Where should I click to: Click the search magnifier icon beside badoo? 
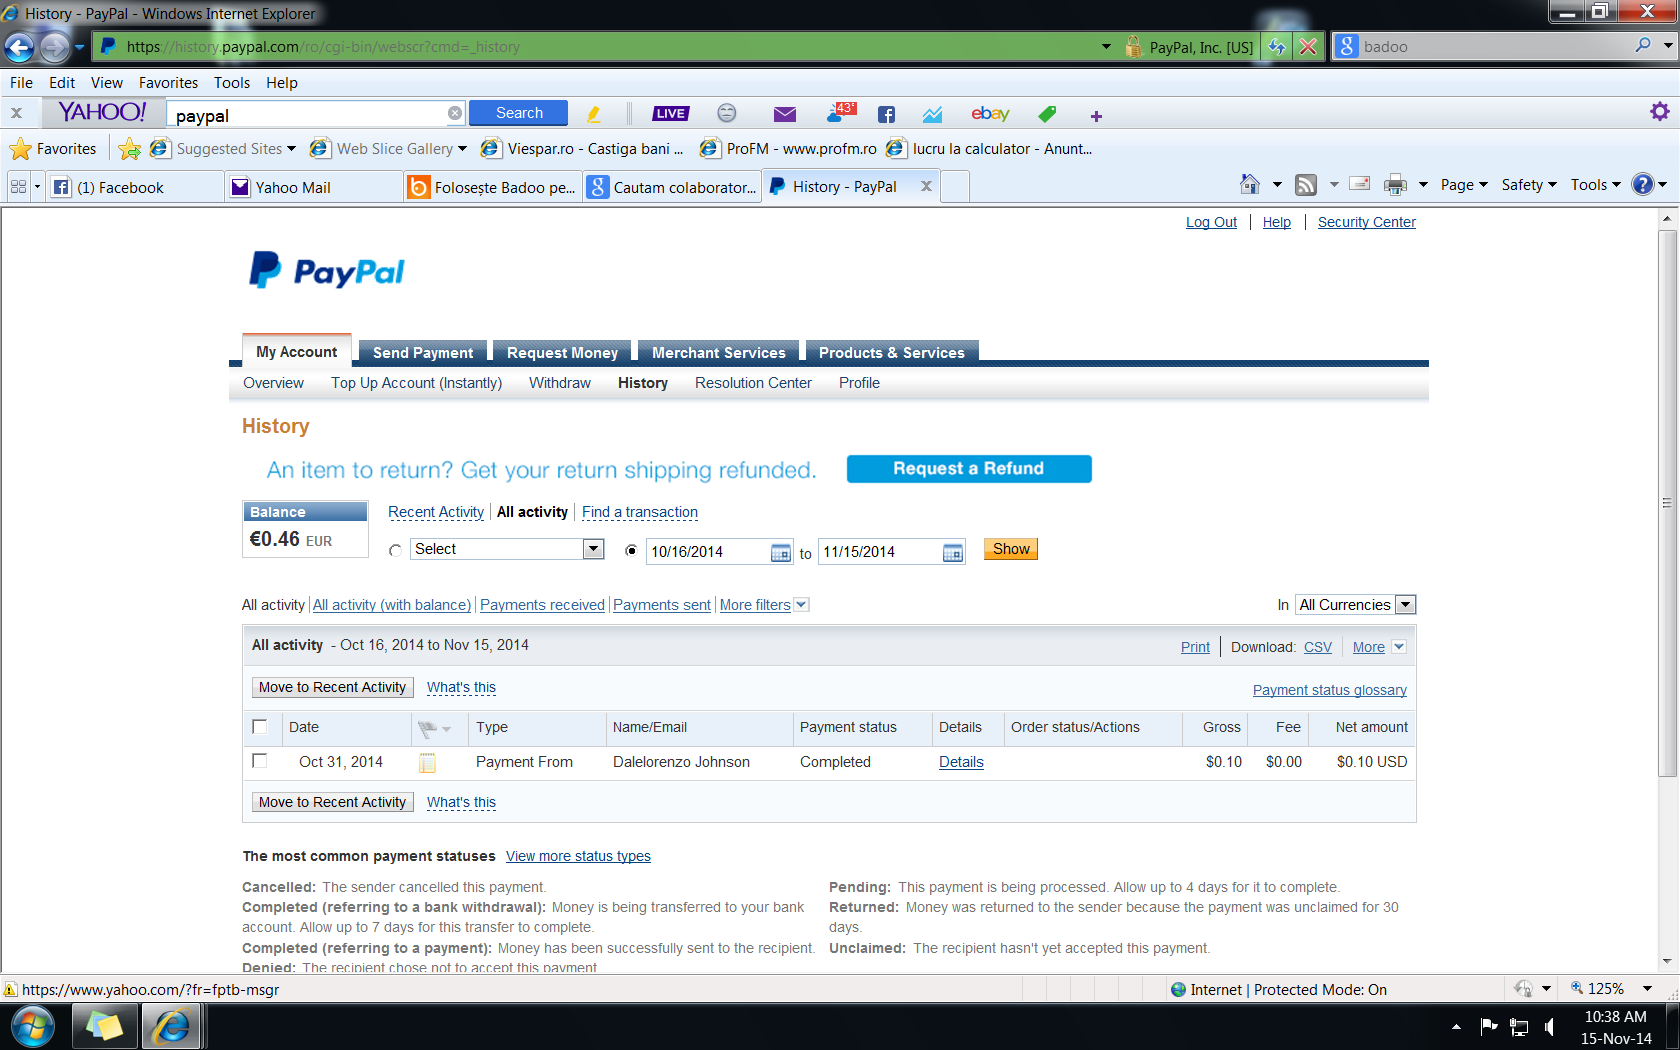1642,46
